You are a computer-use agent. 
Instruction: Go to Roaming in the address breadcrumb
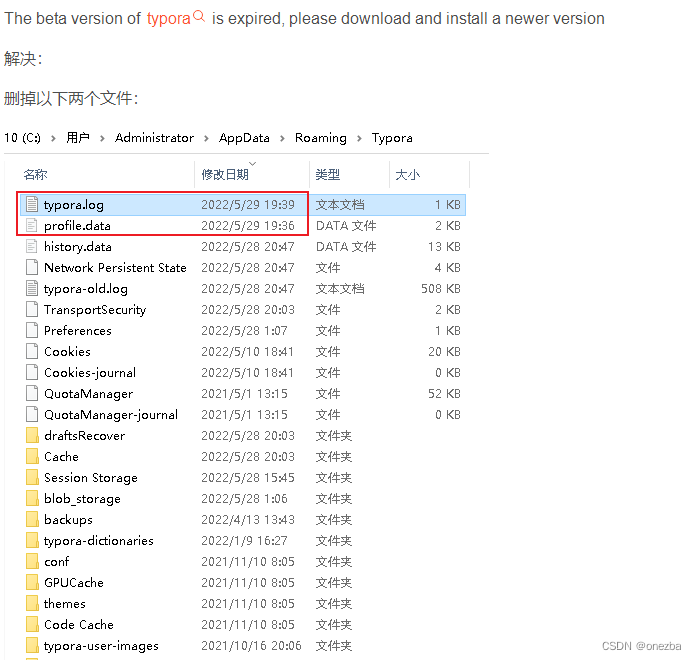coord(320,138)
